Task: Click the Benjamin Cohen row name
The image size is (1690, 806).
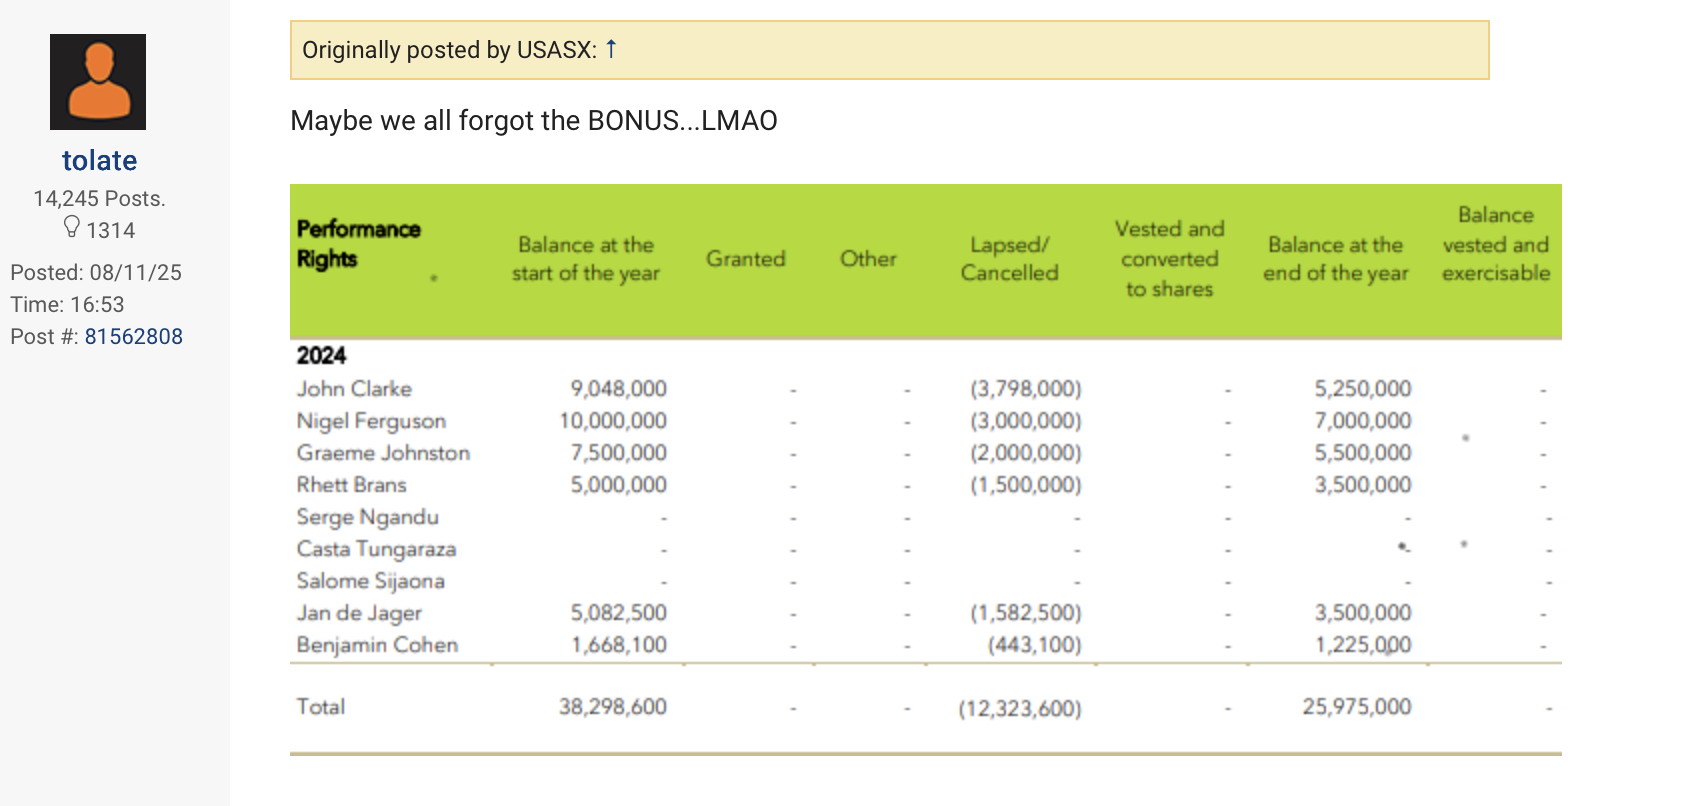Action: (x=377, y=645)
